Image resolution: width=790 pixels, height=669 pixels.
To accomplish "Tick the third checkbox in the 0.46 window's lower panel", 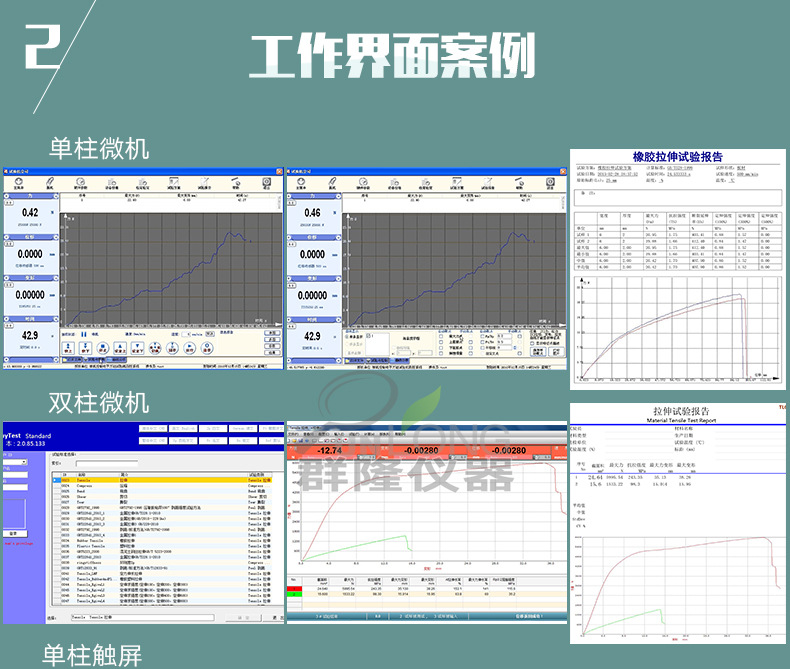I will (441, 348).
